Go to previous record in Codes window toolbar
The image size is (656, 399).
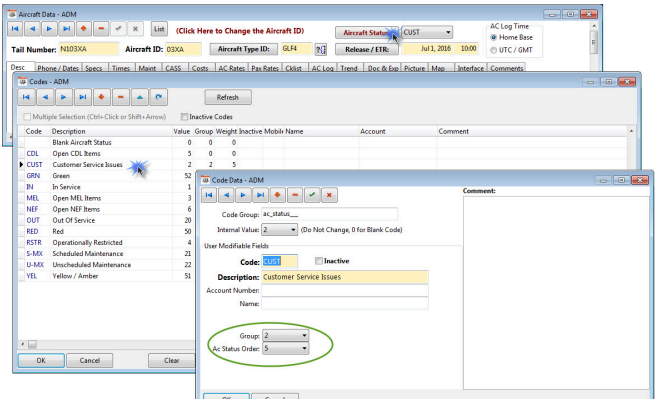click(45, 97)
